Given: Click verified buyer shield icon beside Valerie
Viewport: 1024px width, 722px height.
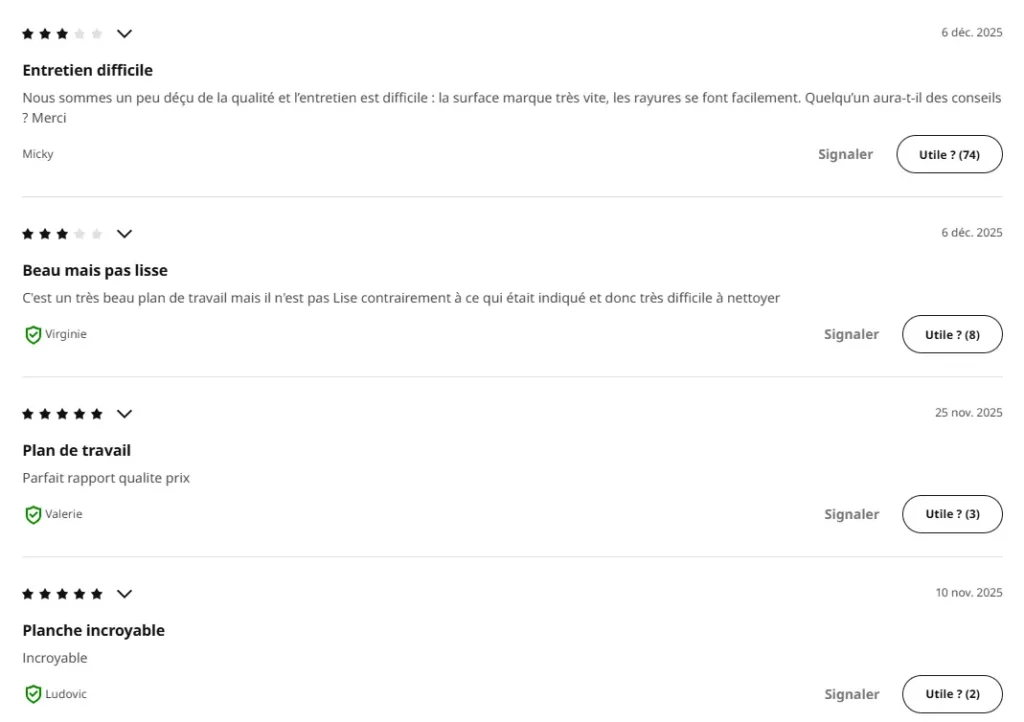Looking at the screenshot, I should 33,515.
